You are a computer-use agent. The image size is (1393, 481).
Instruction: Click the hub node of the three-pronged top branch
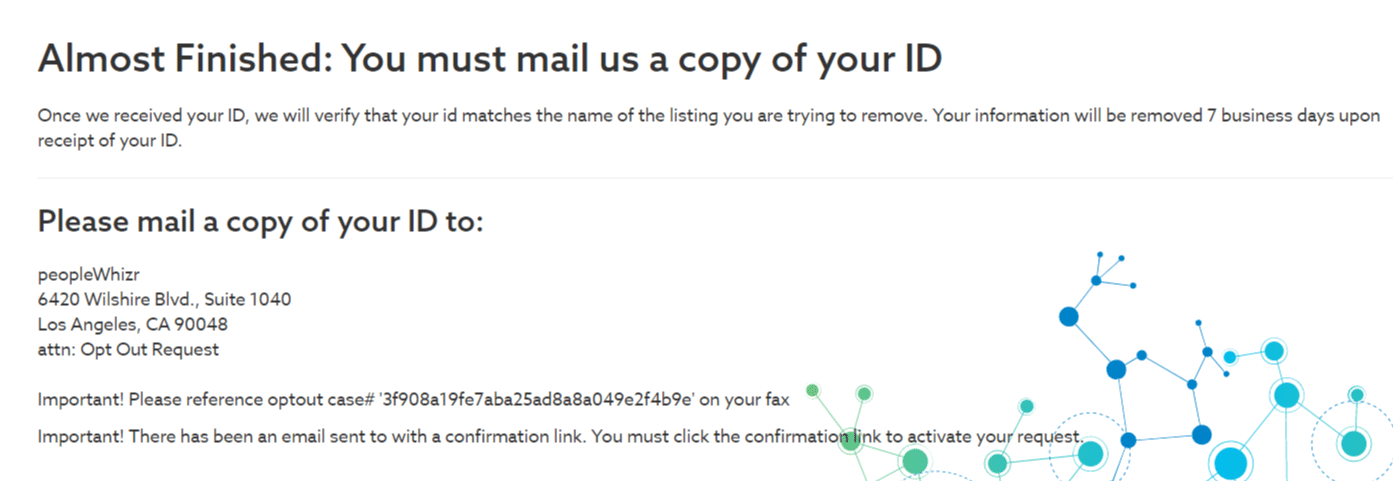point(1096,280)
